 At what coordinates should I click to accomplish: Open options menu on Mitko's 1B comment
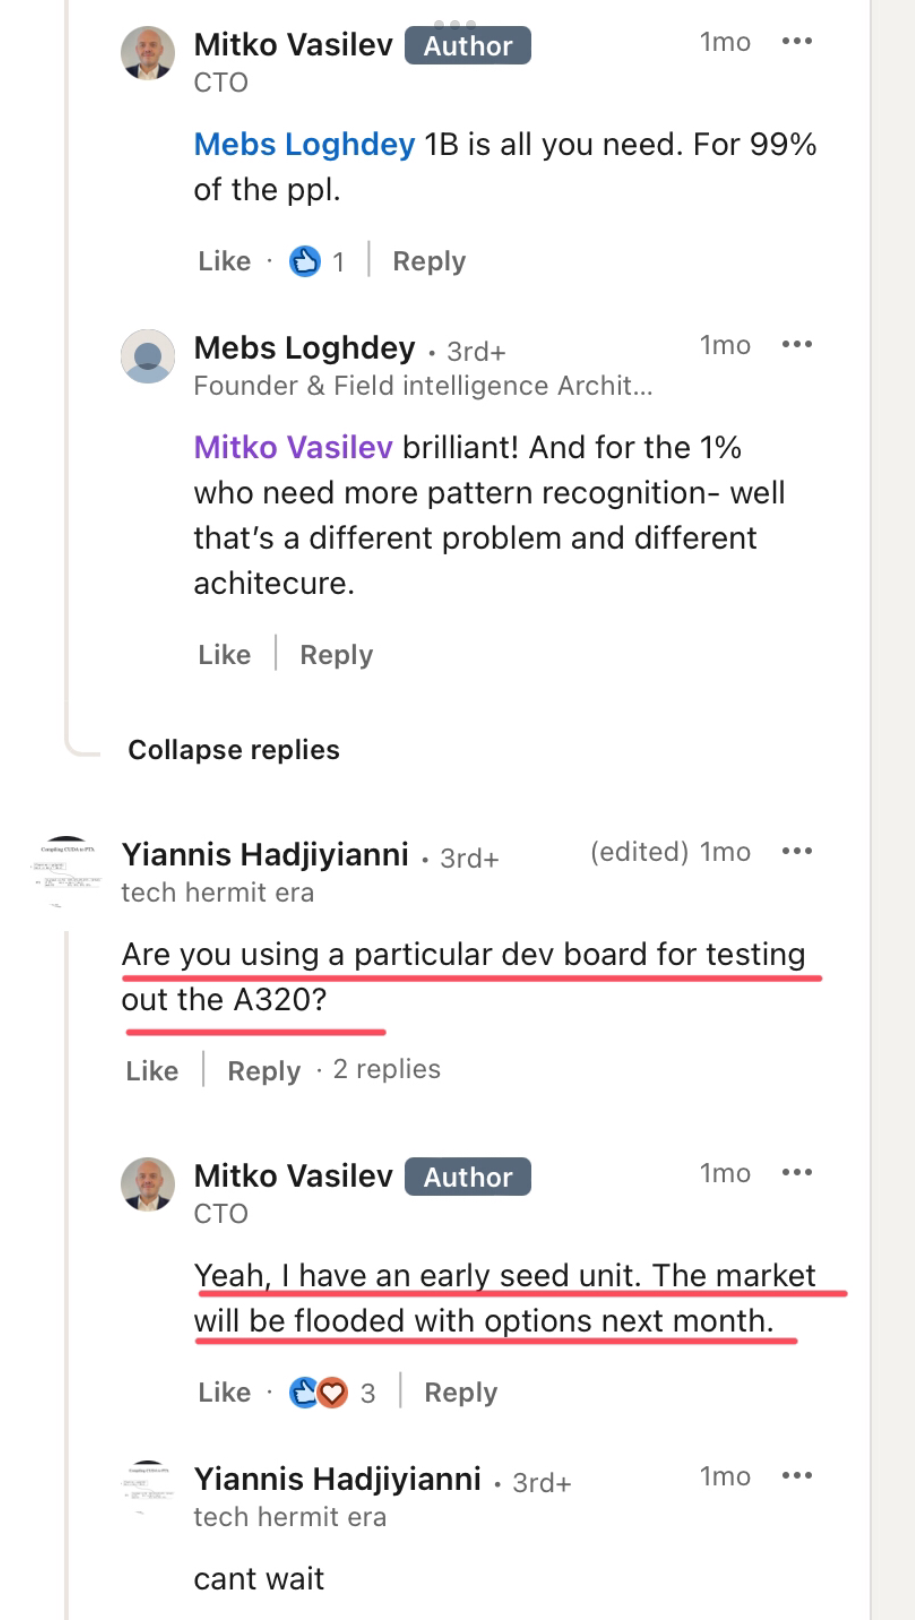click(x=797, y=42)
